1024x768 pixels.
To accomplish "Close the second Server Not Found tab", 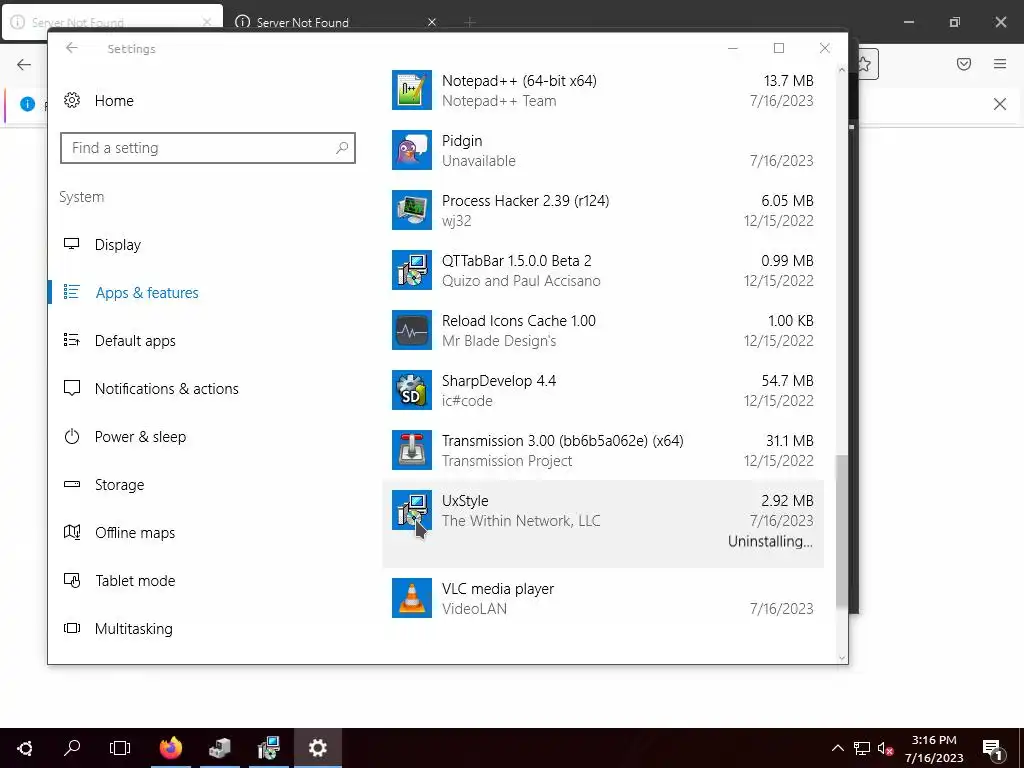I will pos(432,22).
